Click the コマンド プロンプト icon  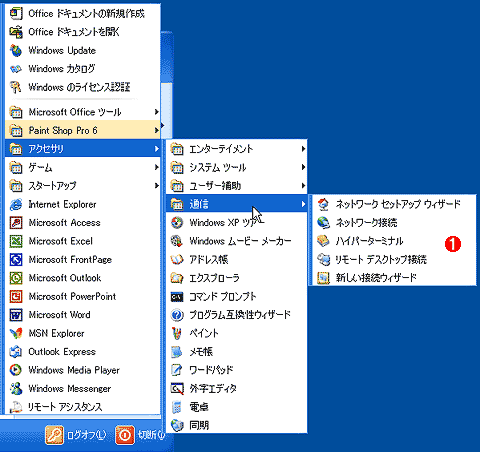point(177,296)
